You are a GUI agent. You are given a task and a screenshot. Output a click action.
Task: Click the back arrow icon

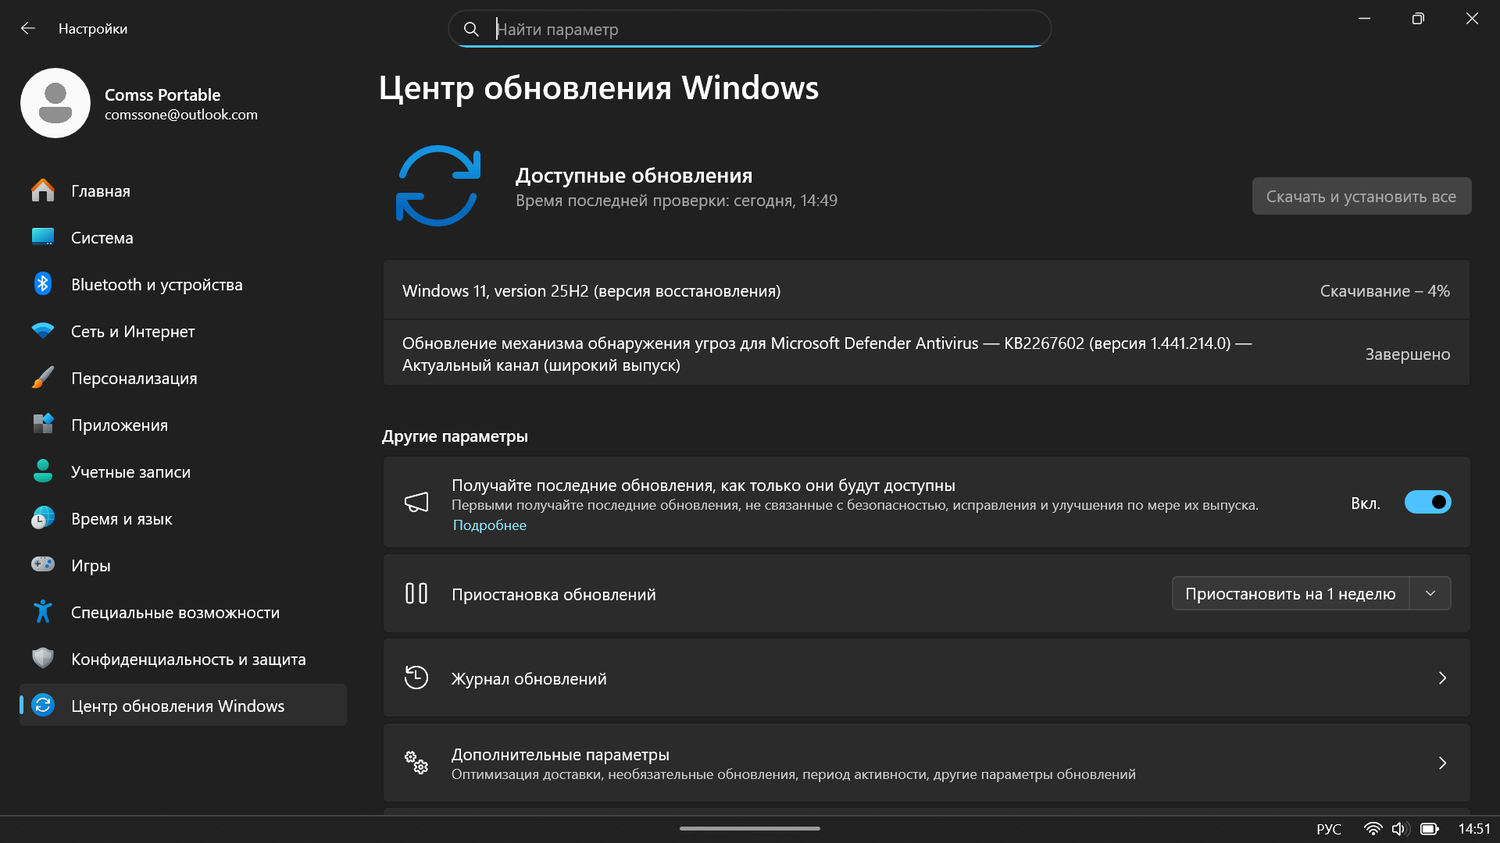point(28,29)
